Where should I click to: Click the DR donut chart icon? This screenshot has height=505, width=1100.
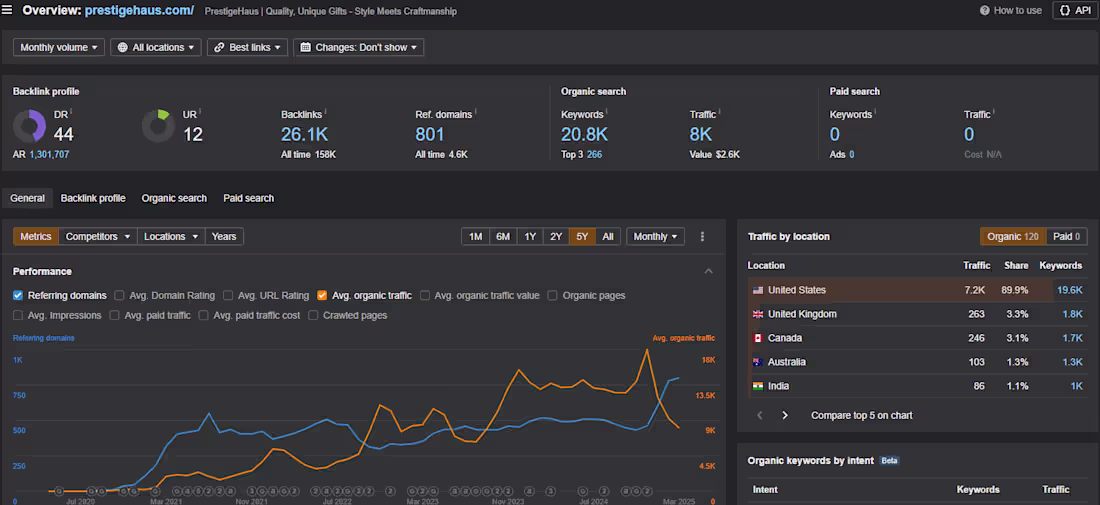point(29,126)
